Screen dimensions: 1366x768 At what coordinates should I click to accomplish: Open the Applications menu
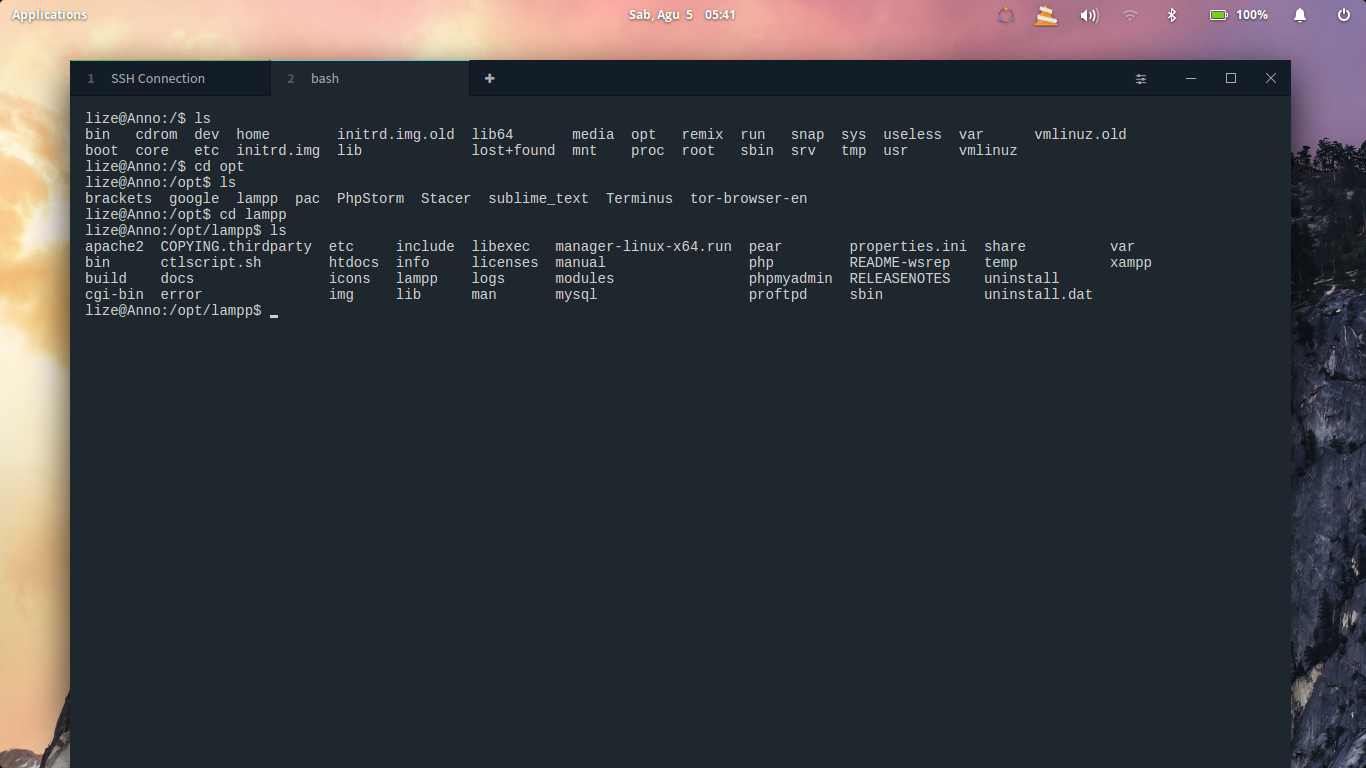[x=48, y=15]
